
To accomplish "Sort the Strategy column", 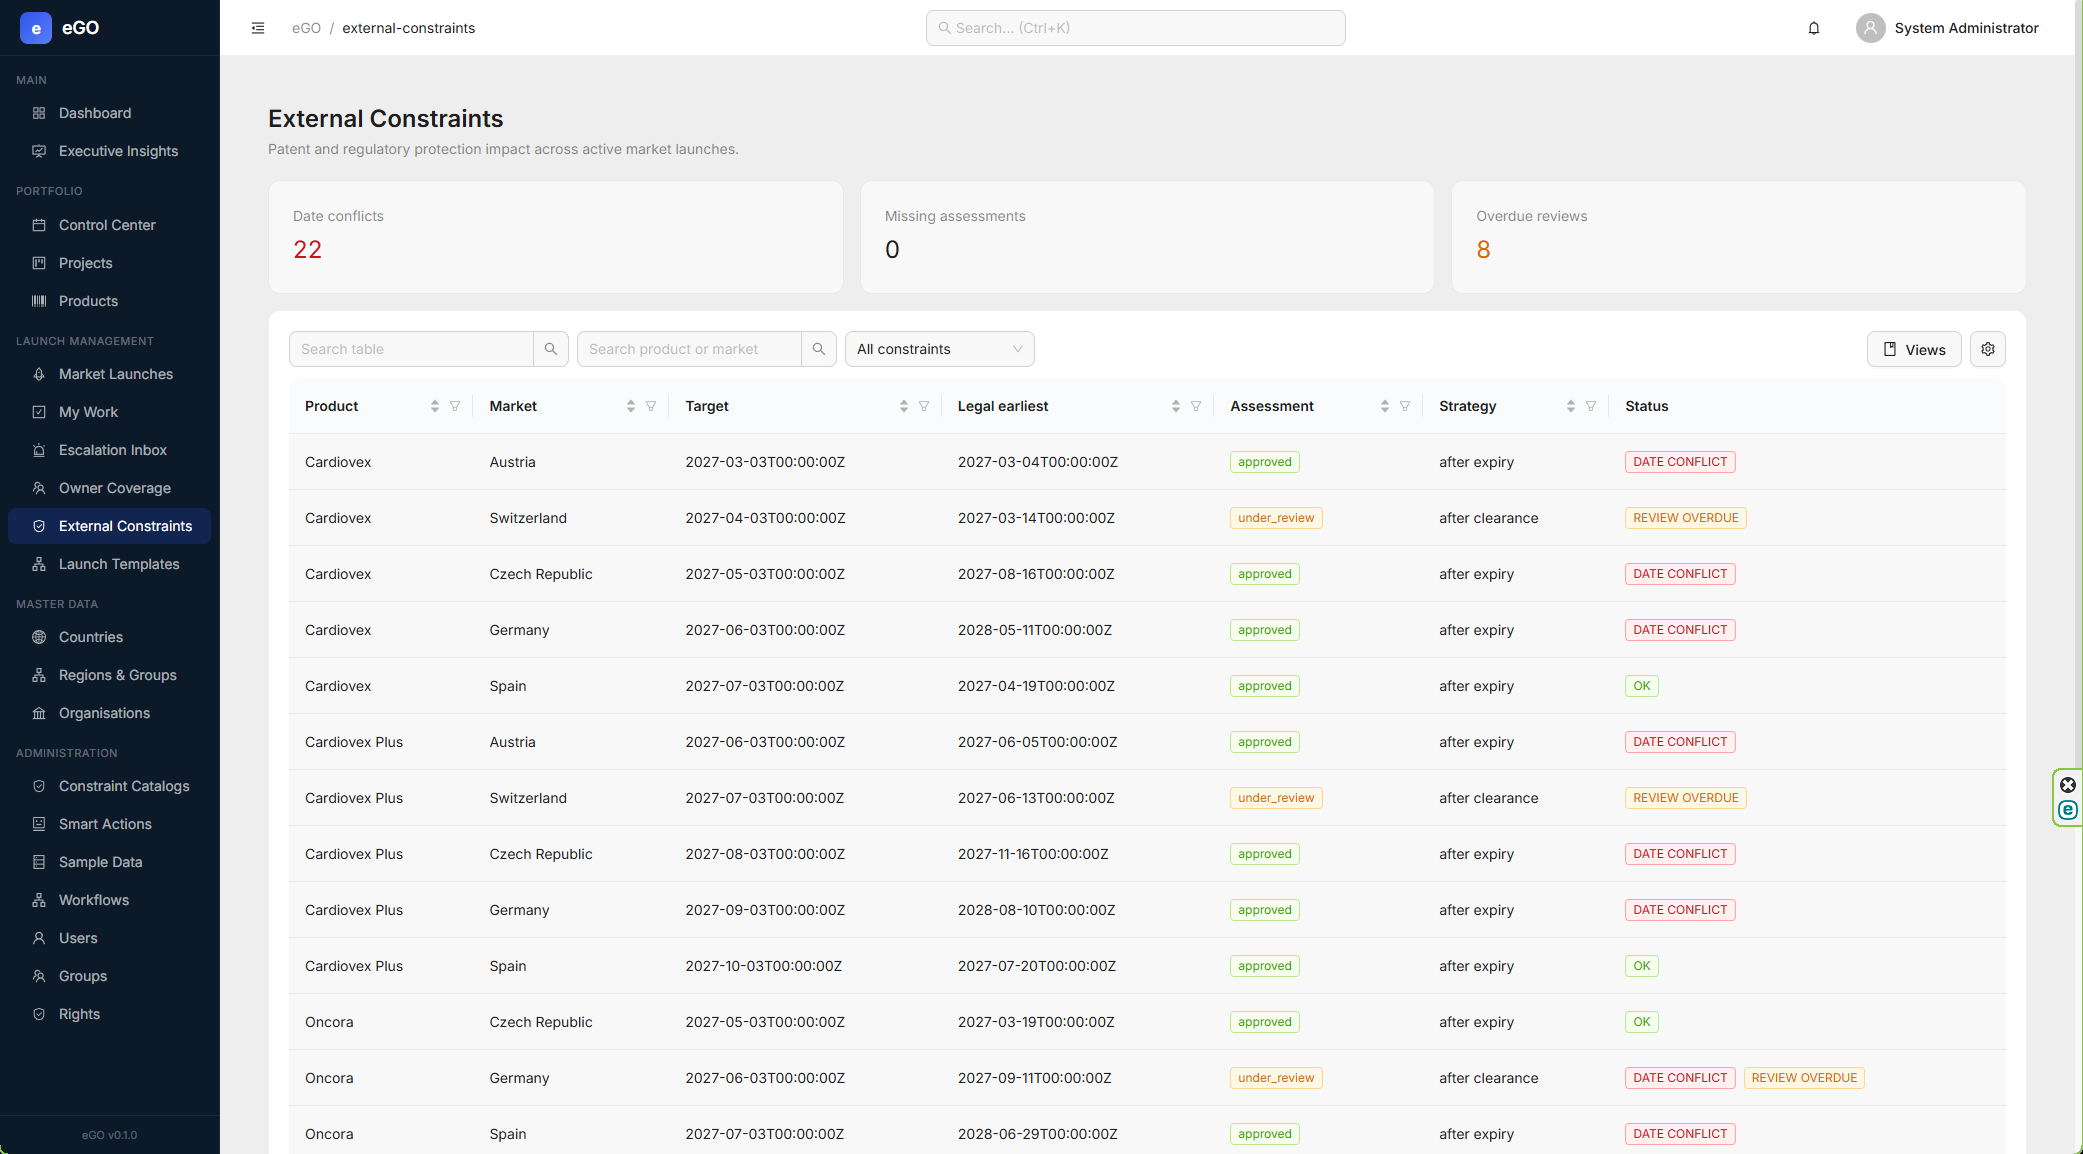I will [1571, 406].
